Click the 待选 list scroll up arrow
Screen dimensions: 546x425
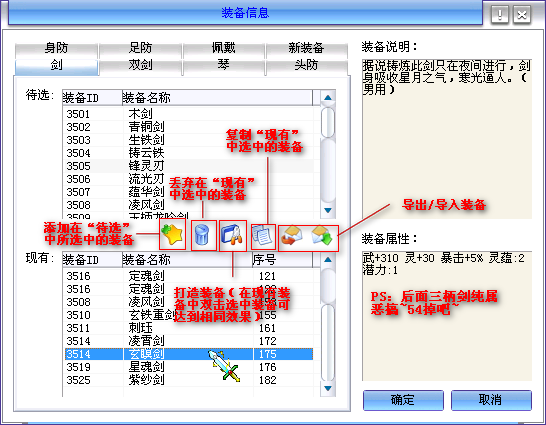click(x=328, y=97)
